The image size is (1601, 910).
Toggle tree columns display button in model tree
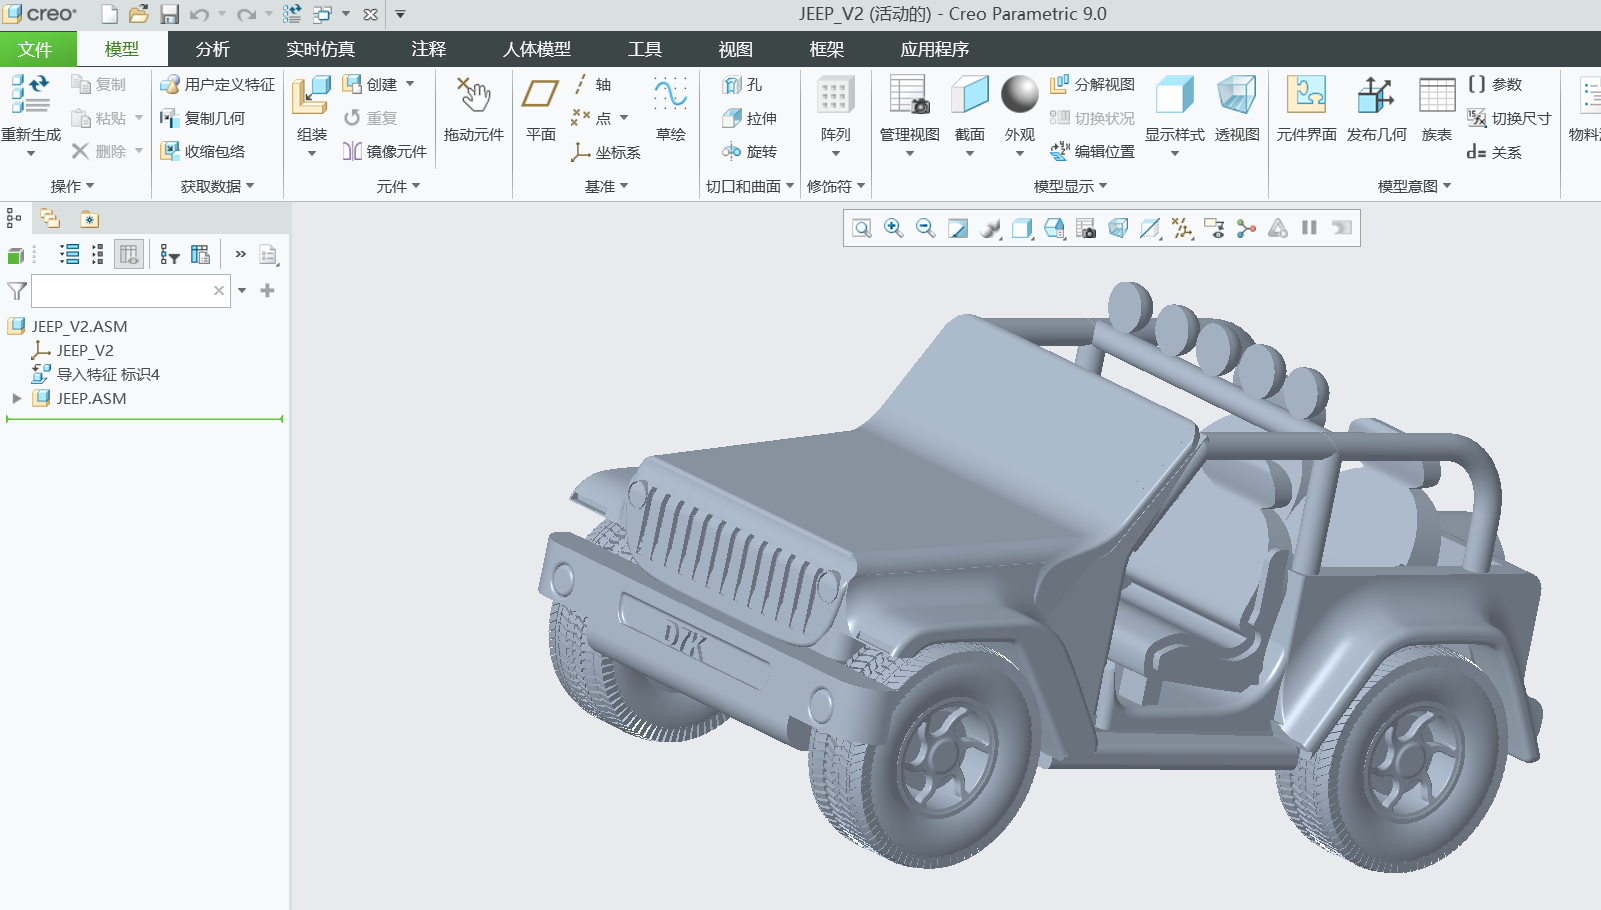pos(129,254)
